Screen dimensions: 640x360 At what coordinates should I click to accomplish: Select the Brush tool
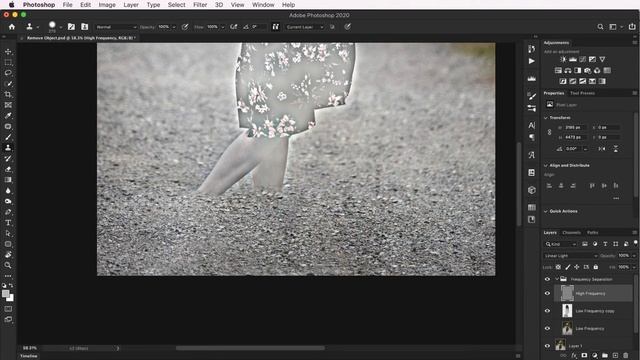[x=8, y=137]
